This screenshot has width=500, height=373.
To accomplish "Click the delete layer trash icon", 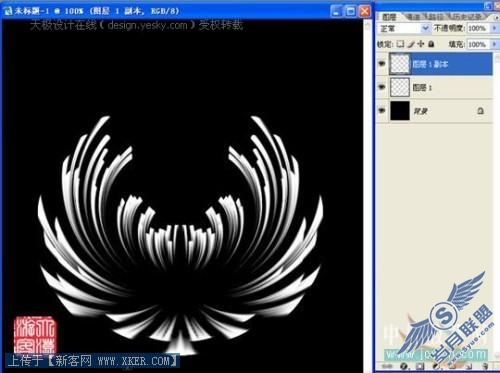I will [x=485, y=366].
